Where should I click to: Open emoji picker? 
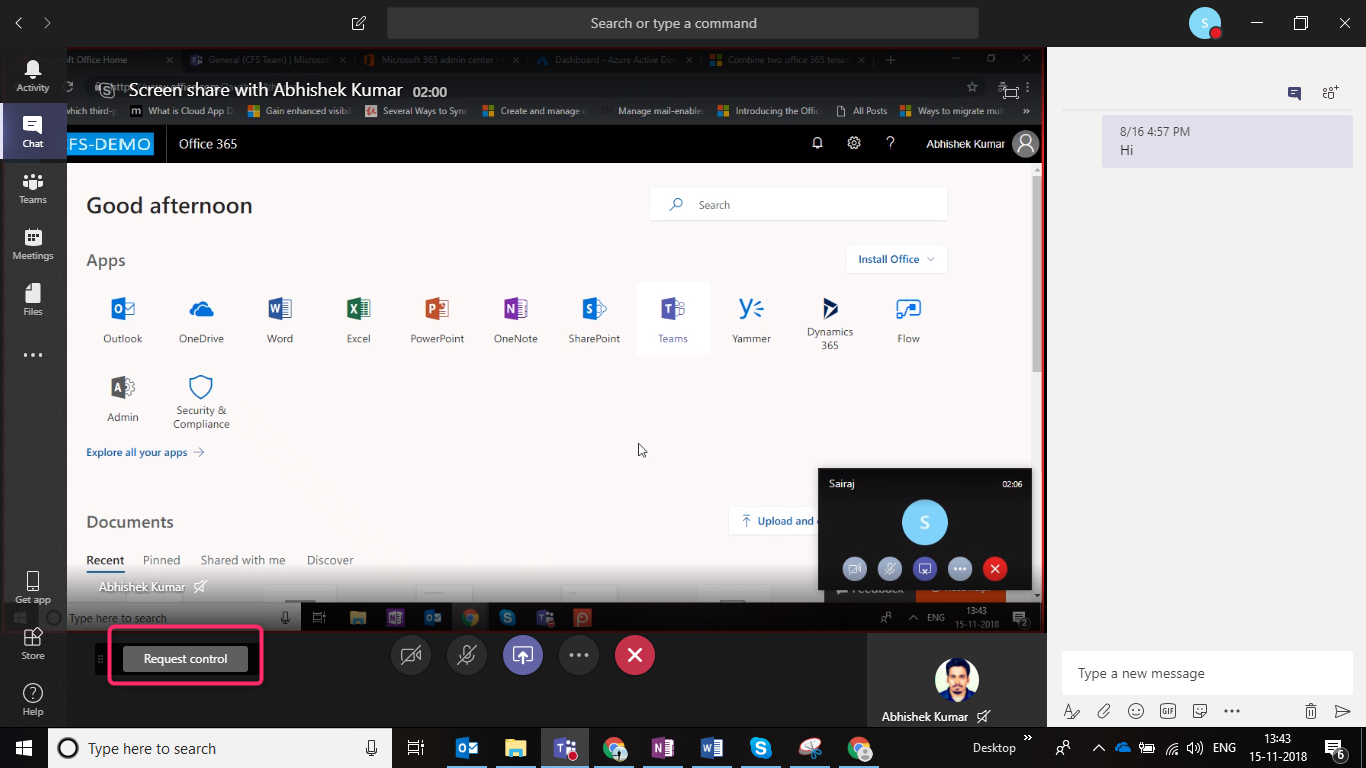pos(1136,711)
